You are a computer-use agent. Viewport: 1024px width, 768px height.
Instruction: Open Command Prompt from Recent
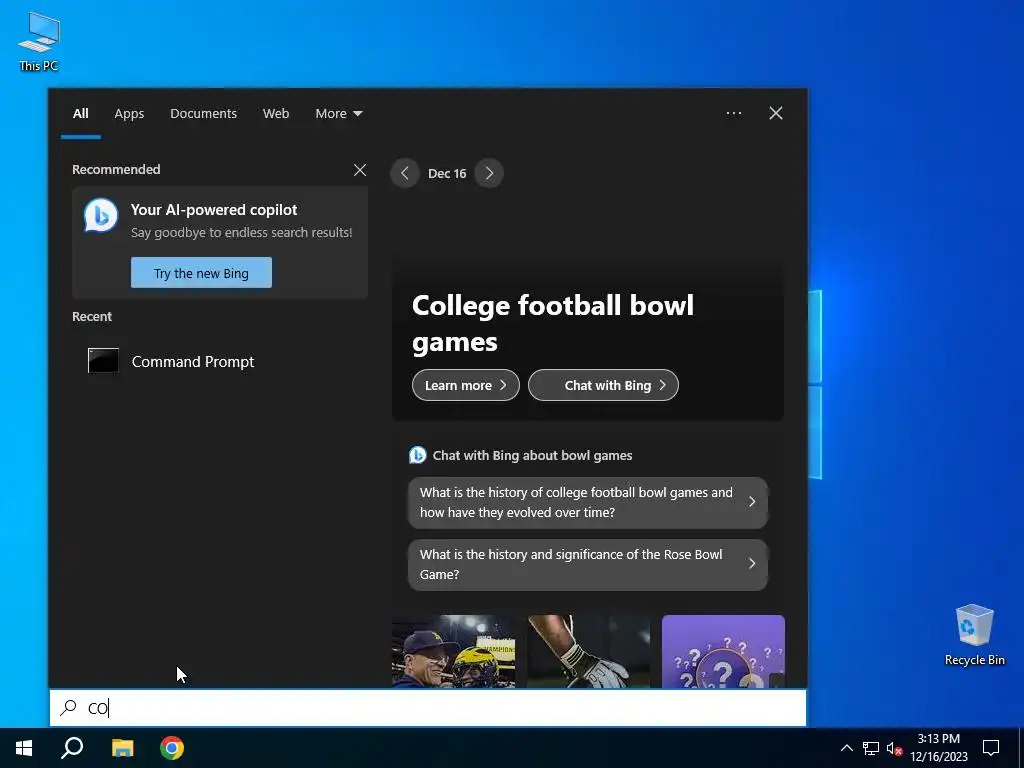click(219, 361)
